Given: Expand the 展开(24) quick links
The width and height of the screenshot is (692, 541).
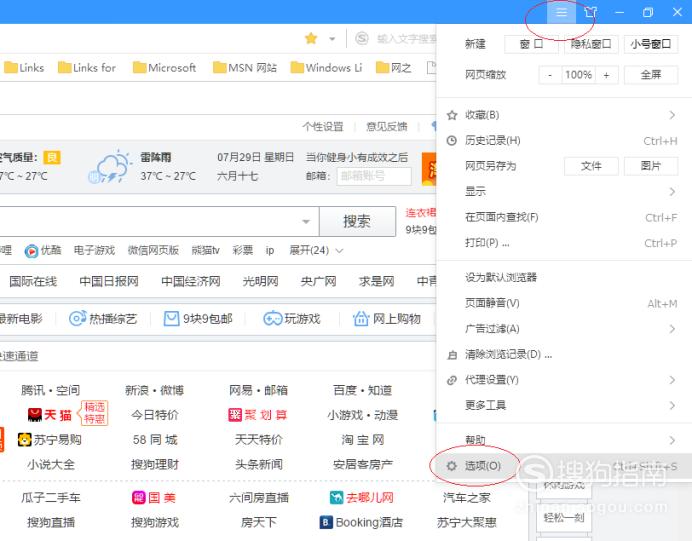Looking at the screenshot, I should pos(316,251).
